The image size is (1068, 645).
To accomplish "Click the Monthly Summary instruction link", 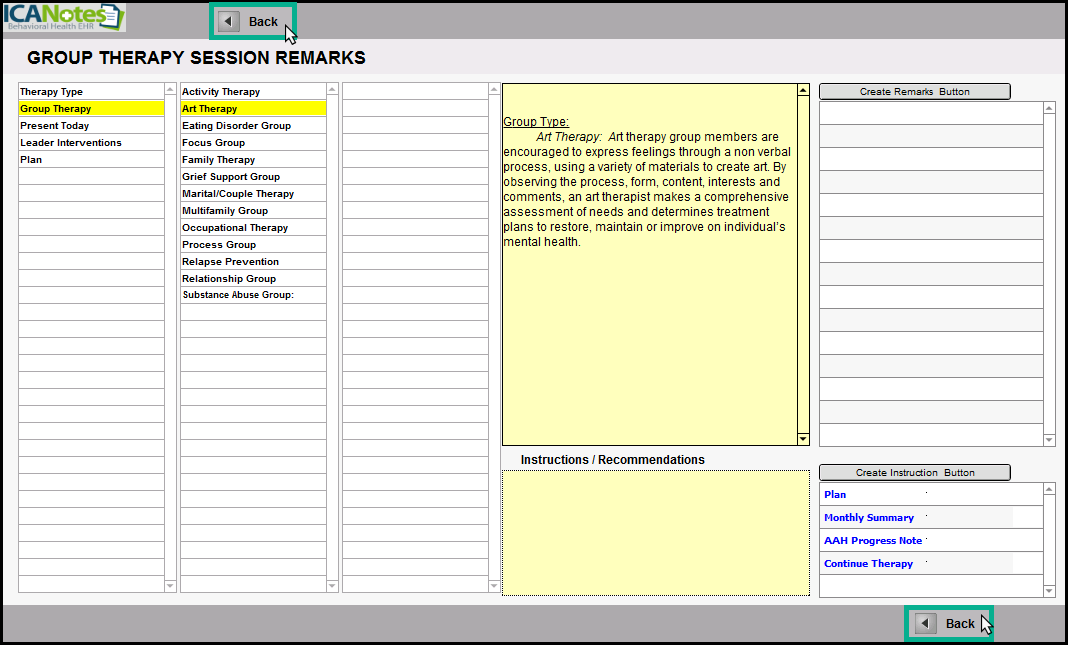I will tap(869, 518).
